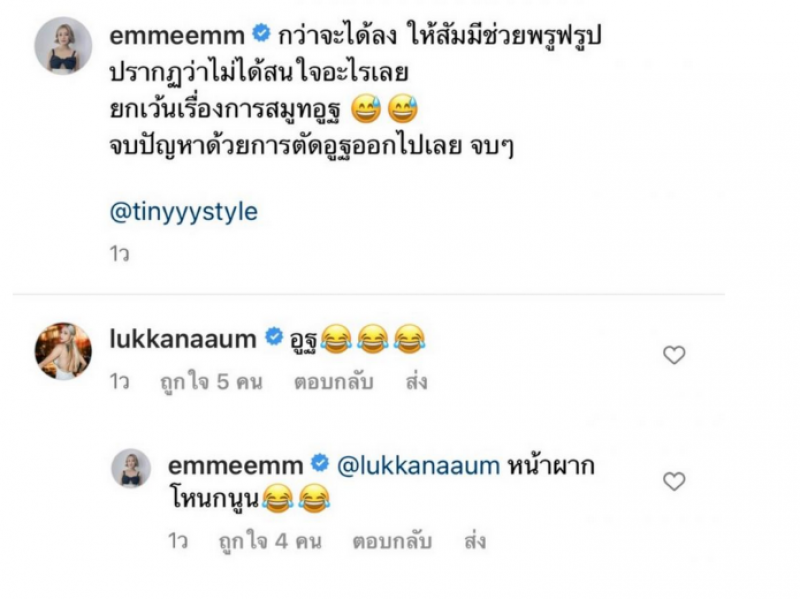Open the @tinyyystyle mention link
The width and height of the screenshot is (800, 599).
coord(184,212)
